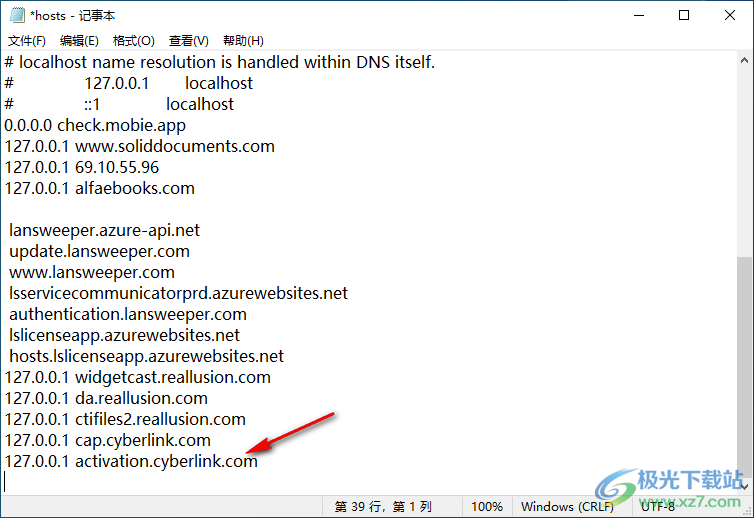Screen dimensions: 754x518
Task: Click the line 'www.lansweeper.com'
Action: click(x=92, y=272)
